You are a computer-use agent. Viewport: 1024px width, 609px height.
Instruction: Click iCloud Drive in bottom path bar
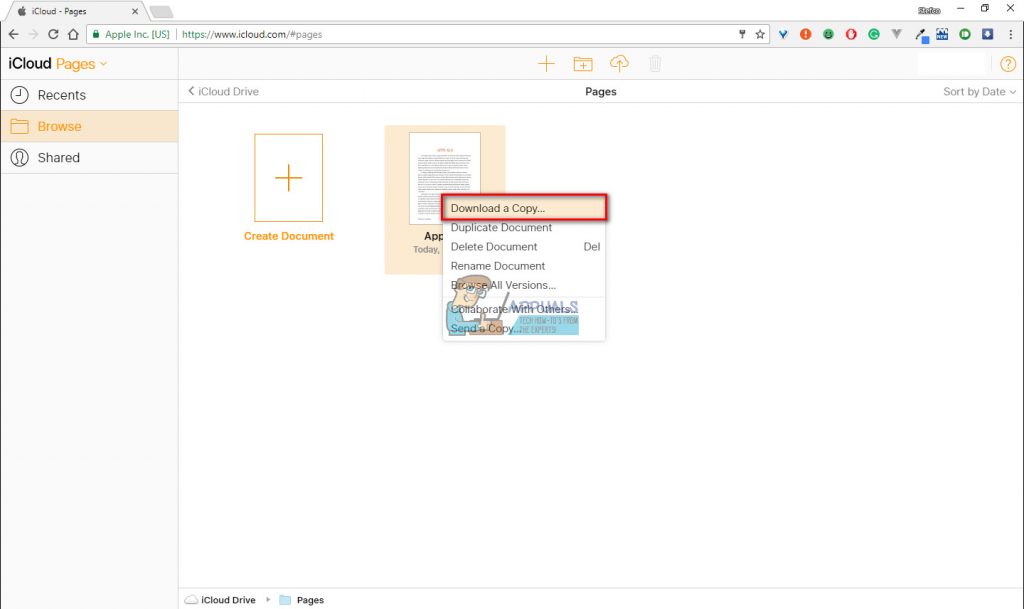pyautogui.click(x=221, y=600)
